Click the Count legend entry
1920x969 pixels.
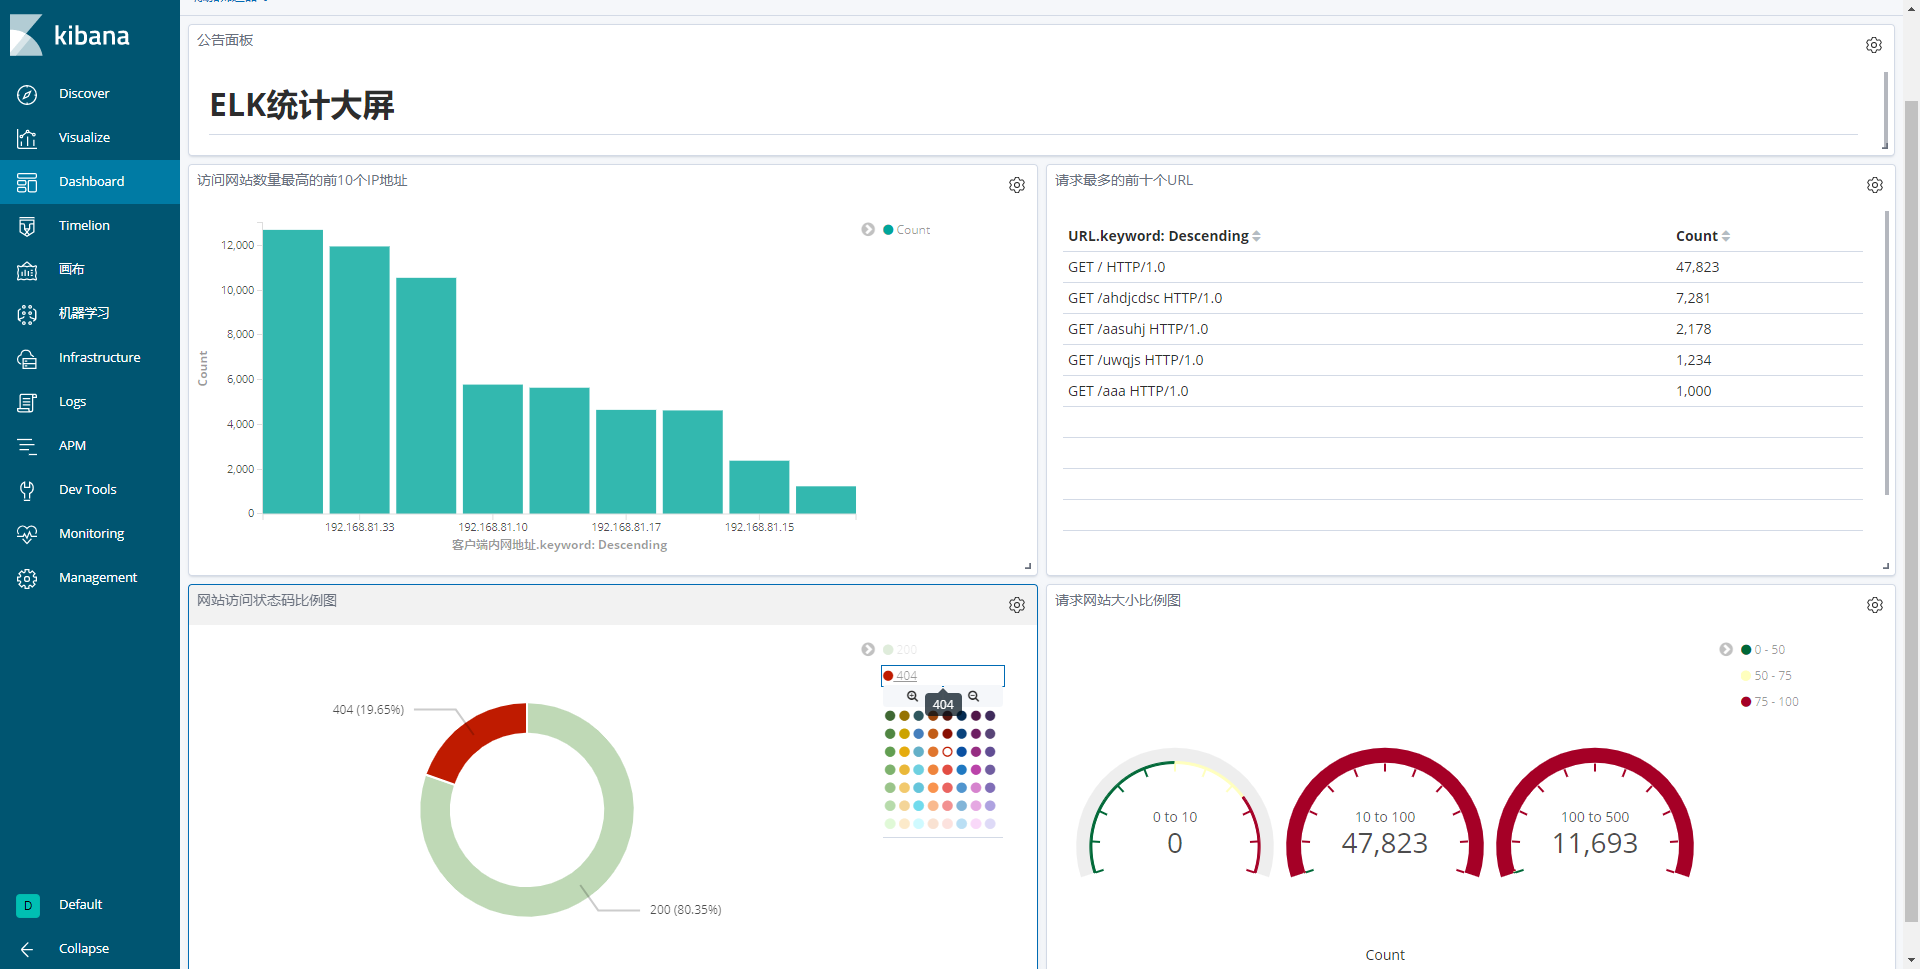[907, 230]
